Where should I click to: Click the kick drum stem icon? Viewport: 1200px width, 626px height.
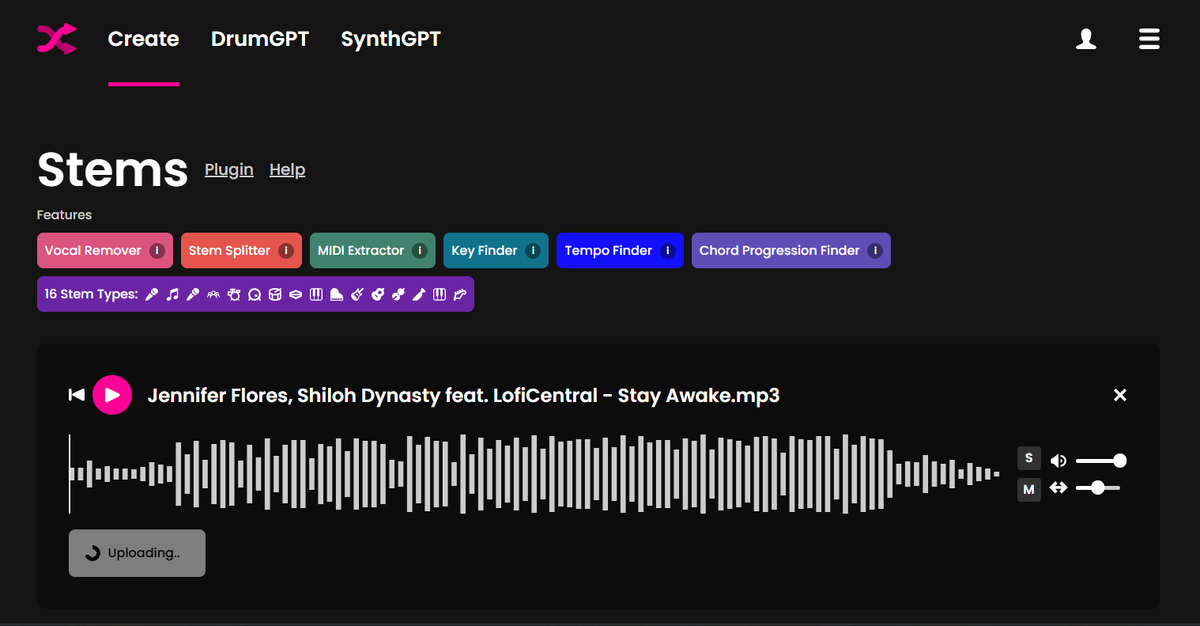255,295
